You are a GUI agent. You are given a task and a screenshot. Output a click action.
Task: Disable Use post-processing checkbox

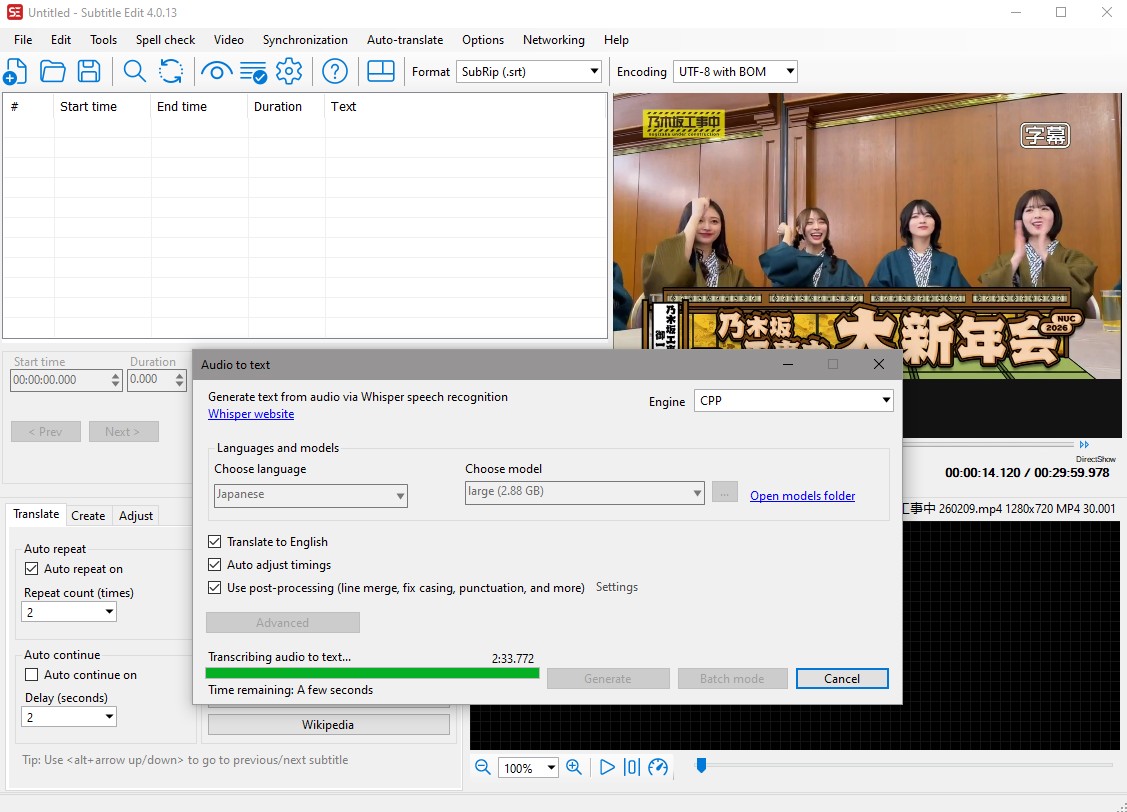coord(214,587)
